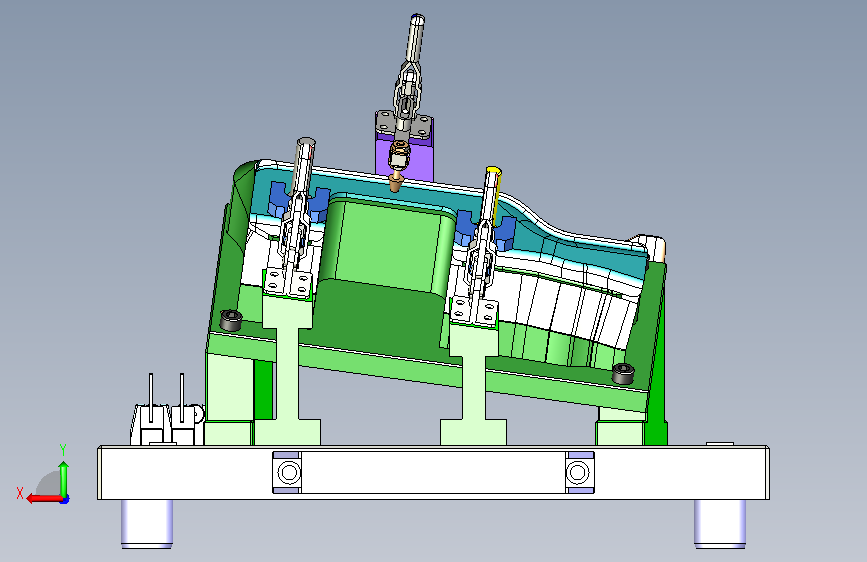The width and height of the screenshot is (867, 562).
Task: Select the left cylindrical foot under base plate
Action: (x=147, y=524)
